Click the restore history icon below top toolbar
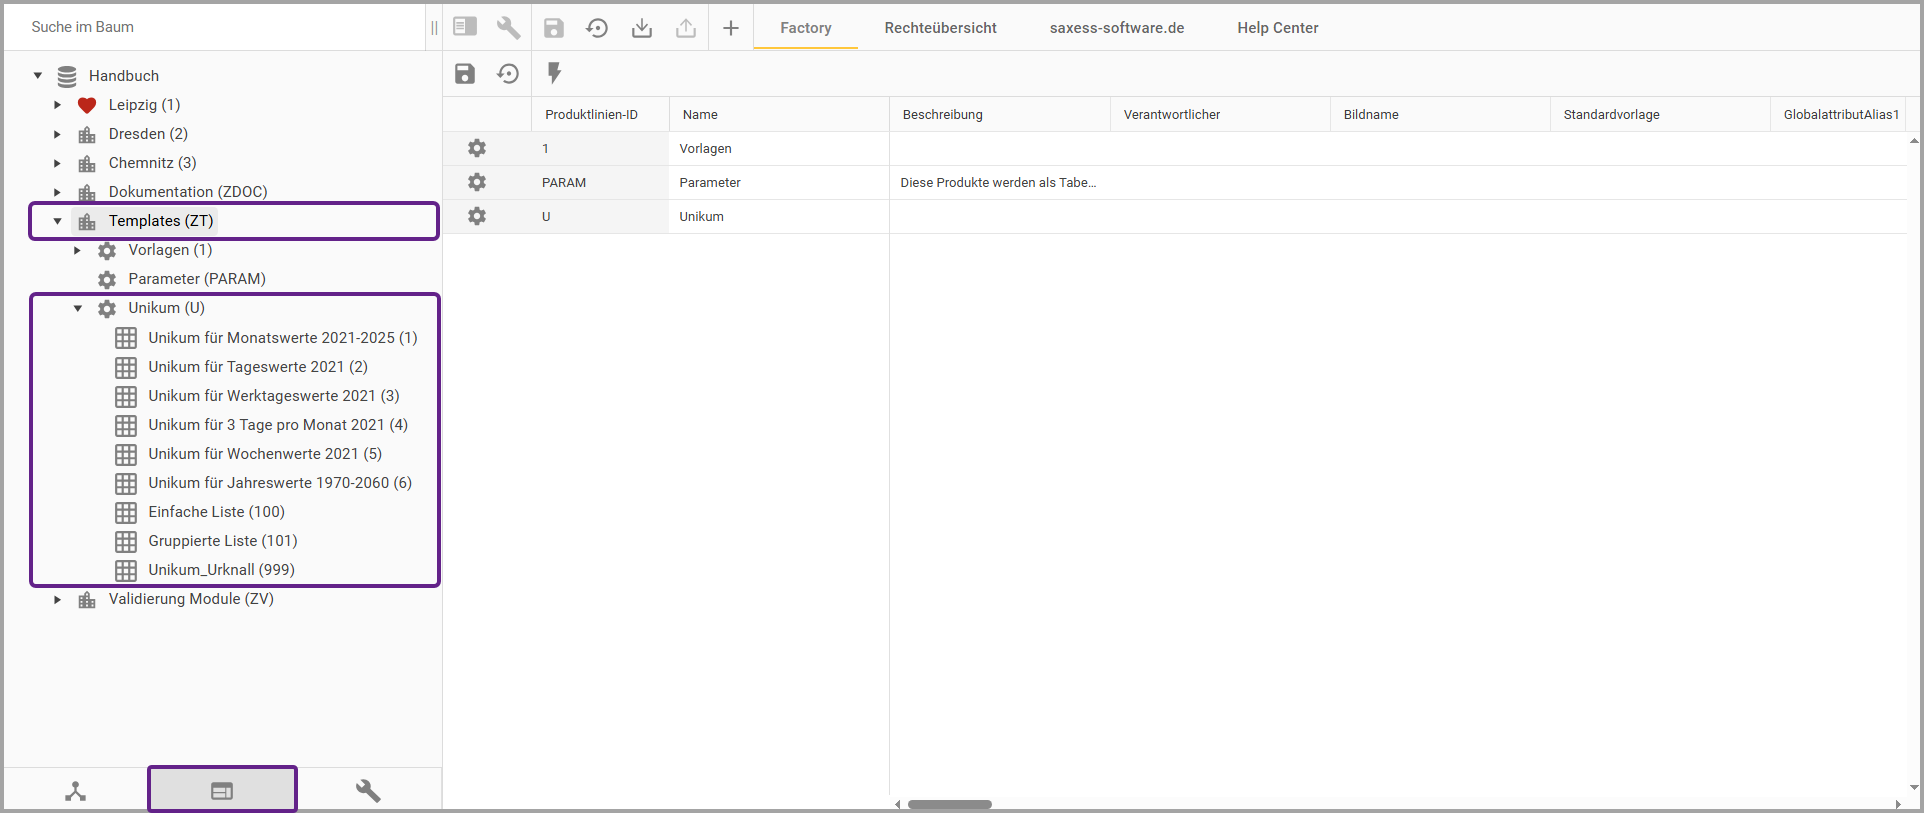 click(508, 73)
